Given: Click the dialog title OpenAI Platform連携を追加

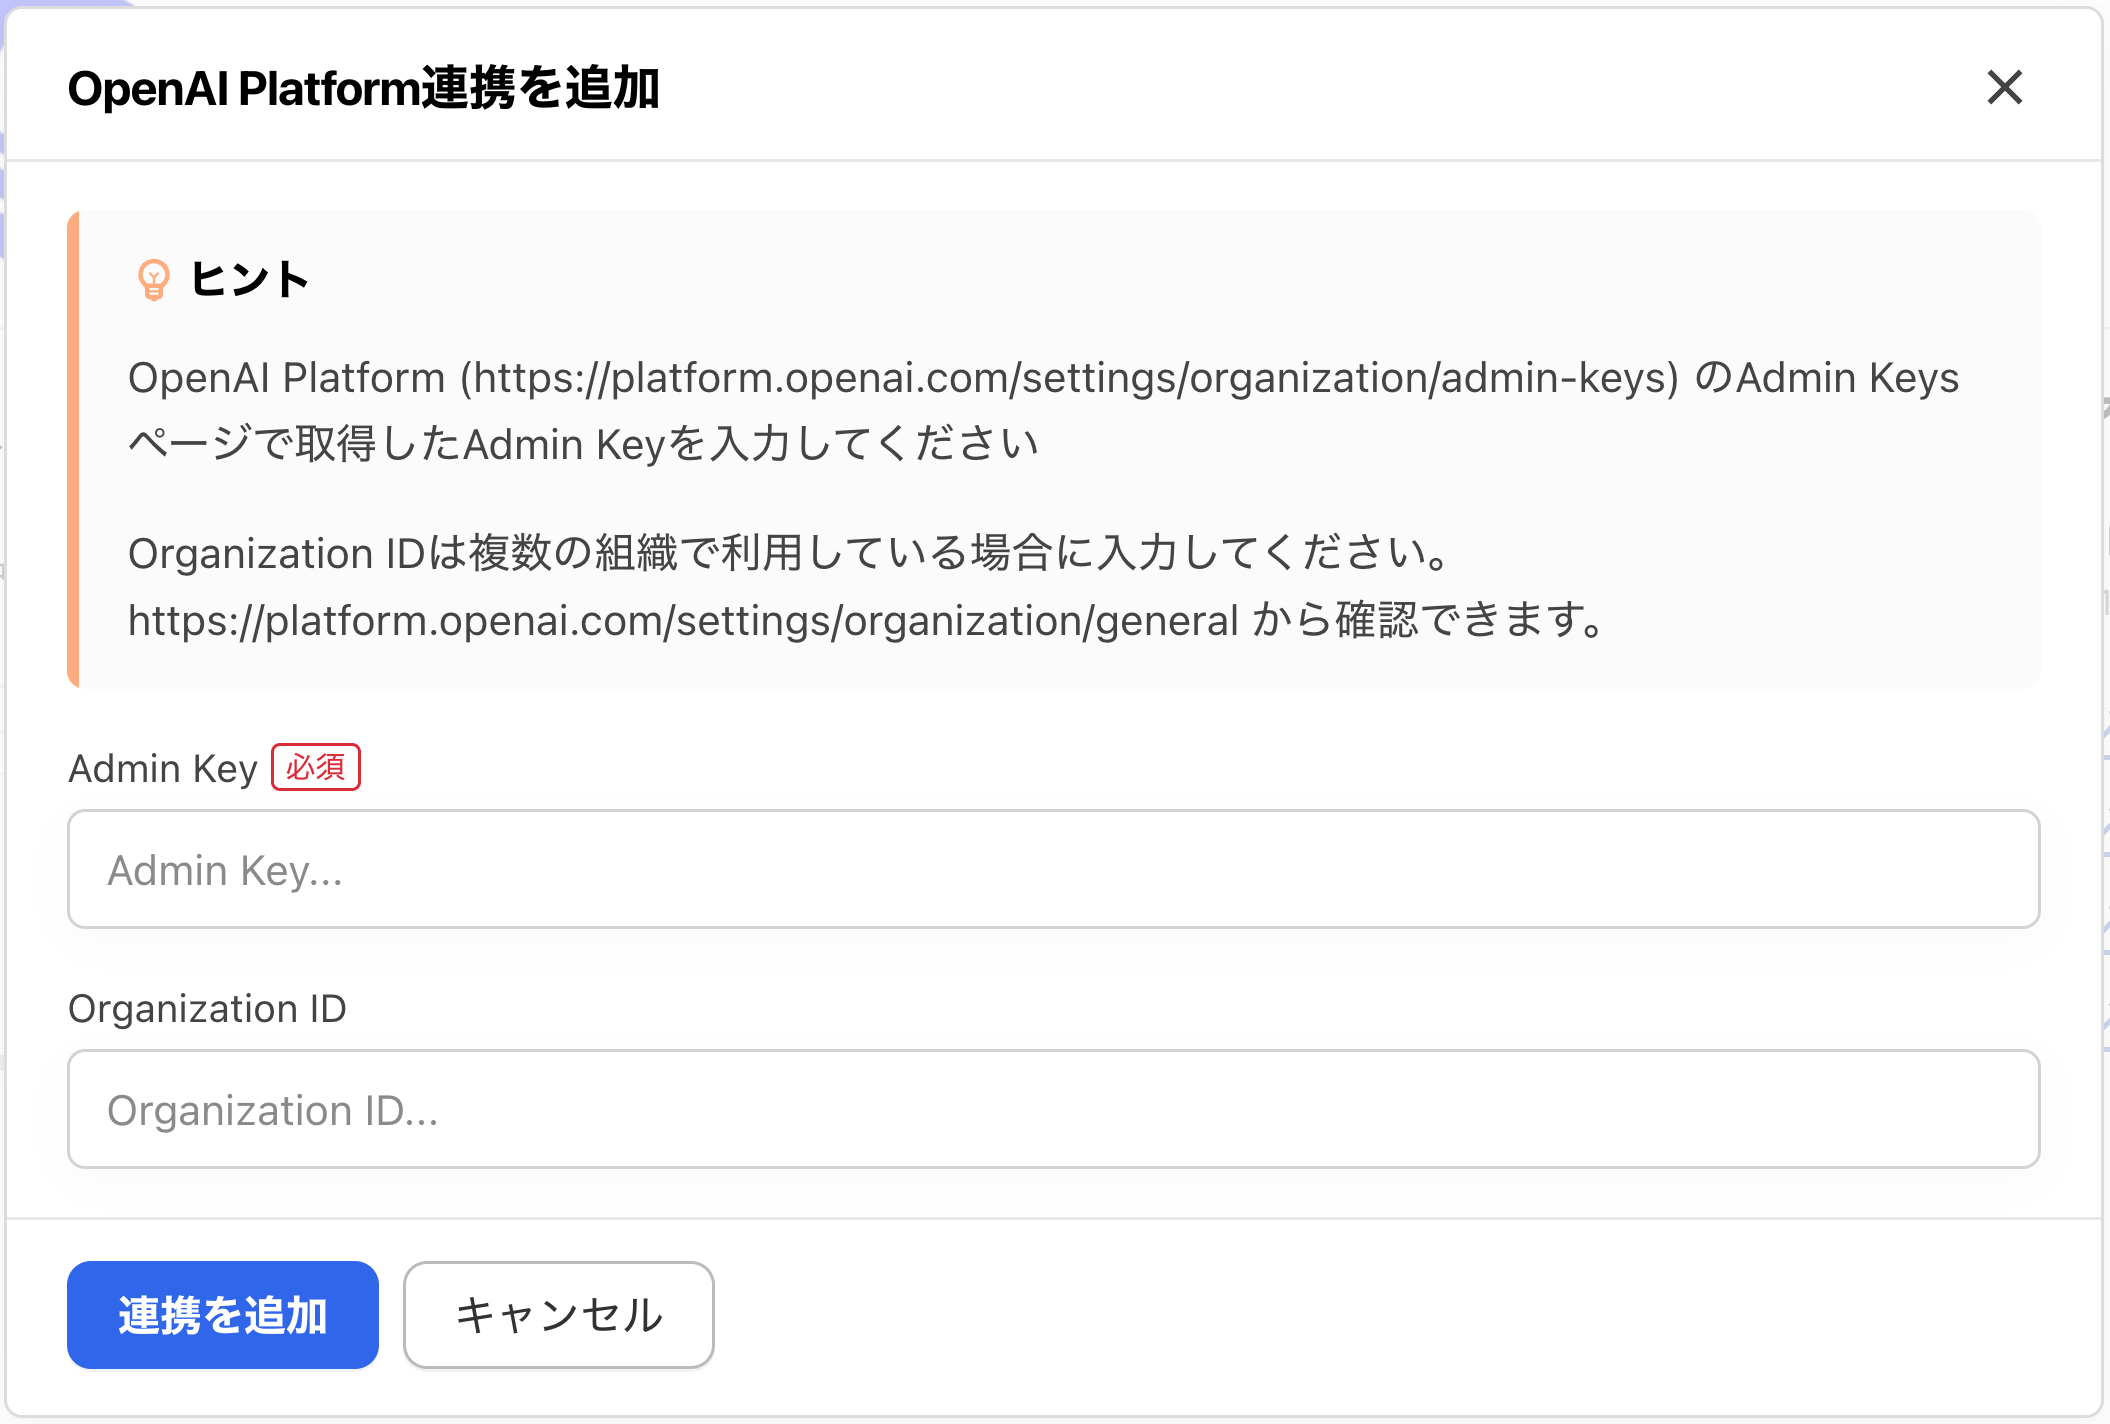Looking at the screenshot, I should tap(363, 88).
